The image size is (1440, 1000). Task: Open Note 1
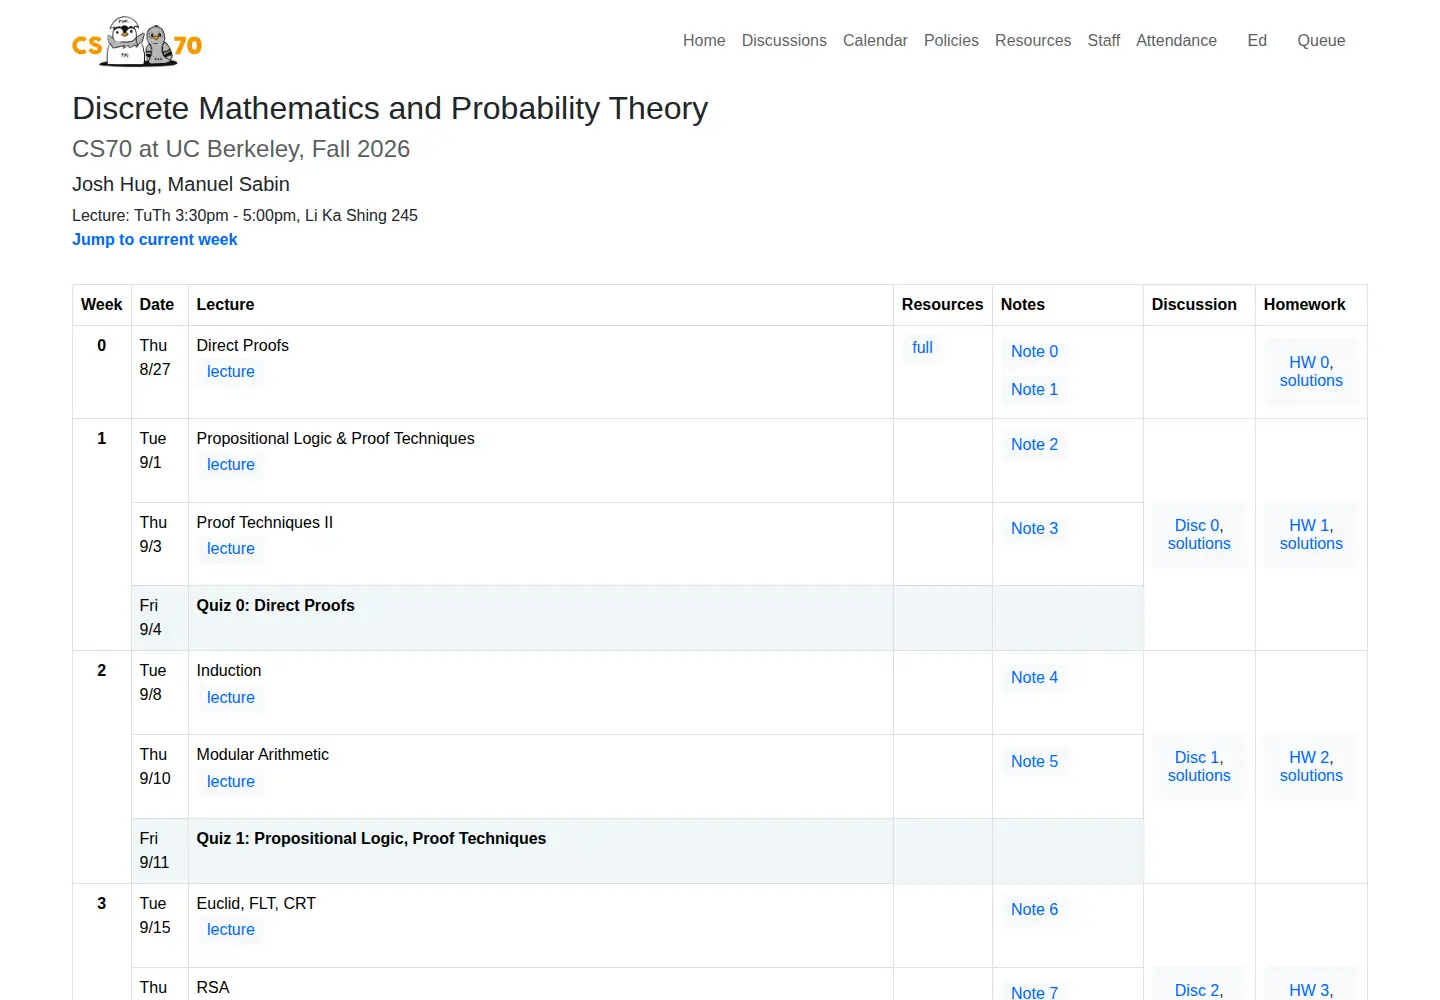click(1034, 389)
